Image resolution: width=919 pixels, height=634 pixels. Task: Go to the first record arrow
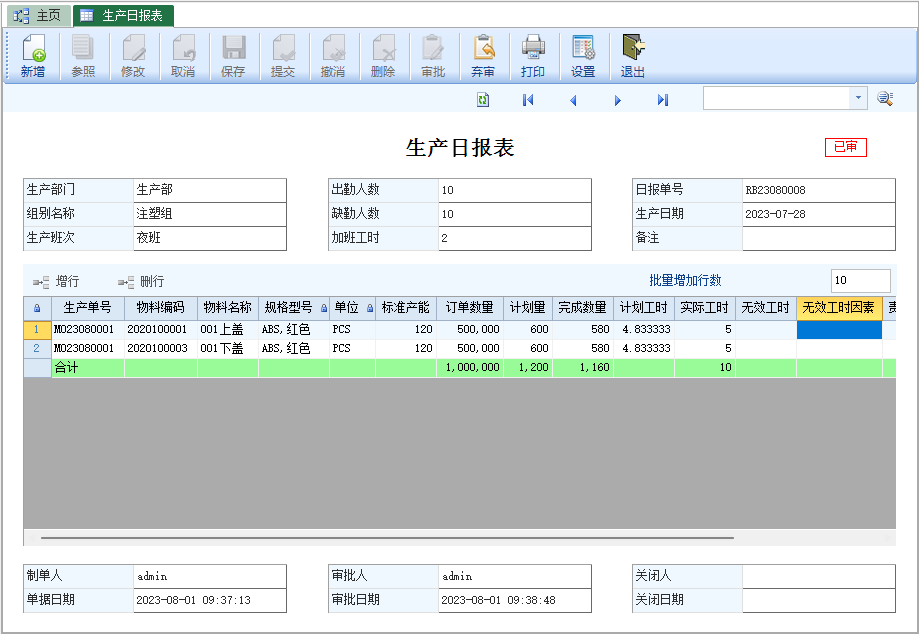[528, 100]
